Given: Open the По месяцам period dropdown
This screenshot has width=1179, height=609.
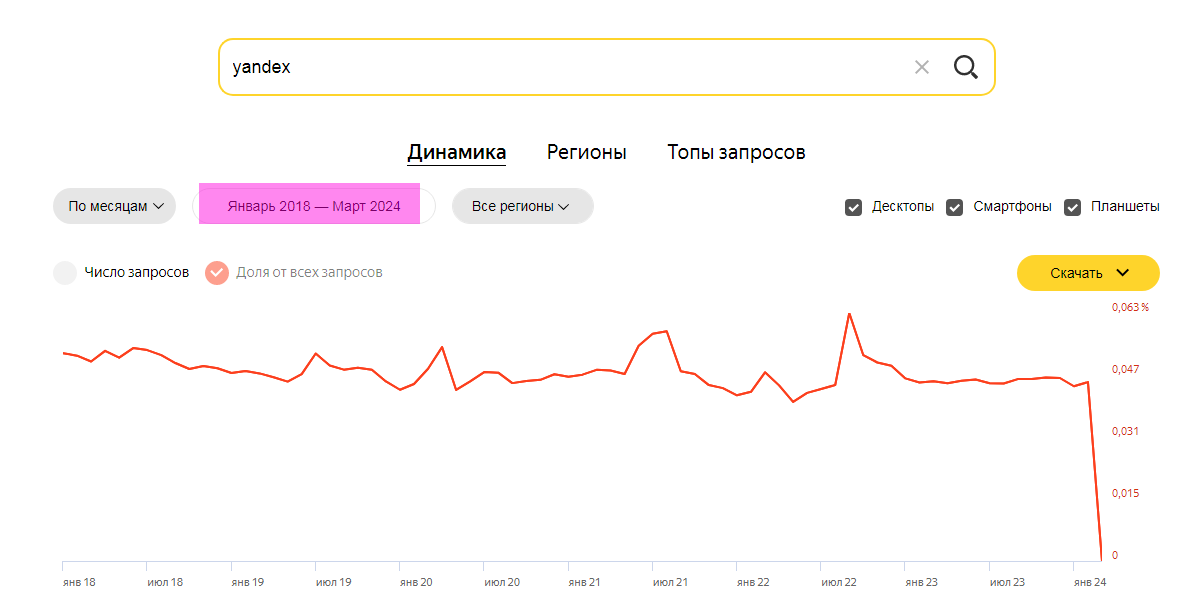Looking at the screenshot, I should click(x=114, y=206).
